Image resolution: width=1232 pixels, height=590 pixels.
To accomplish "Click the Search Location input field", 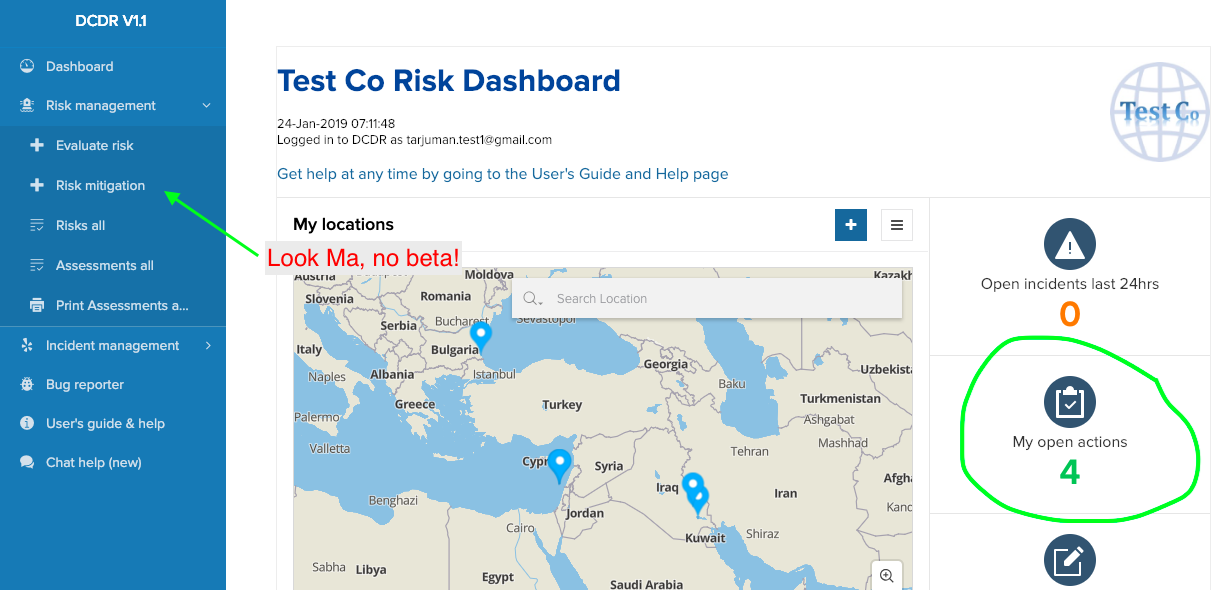I will coord(720,299).
